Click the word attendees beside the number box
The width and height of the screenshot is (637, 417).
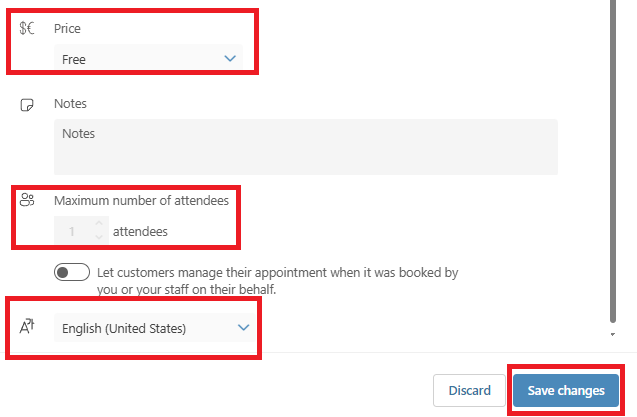coord(140,232)
